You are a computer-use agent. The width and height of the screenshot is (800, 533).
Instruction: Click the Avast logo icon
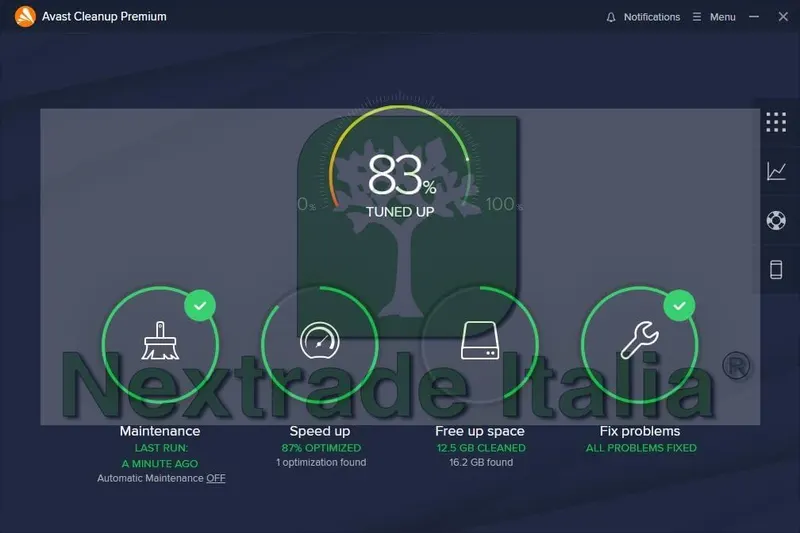25,16
